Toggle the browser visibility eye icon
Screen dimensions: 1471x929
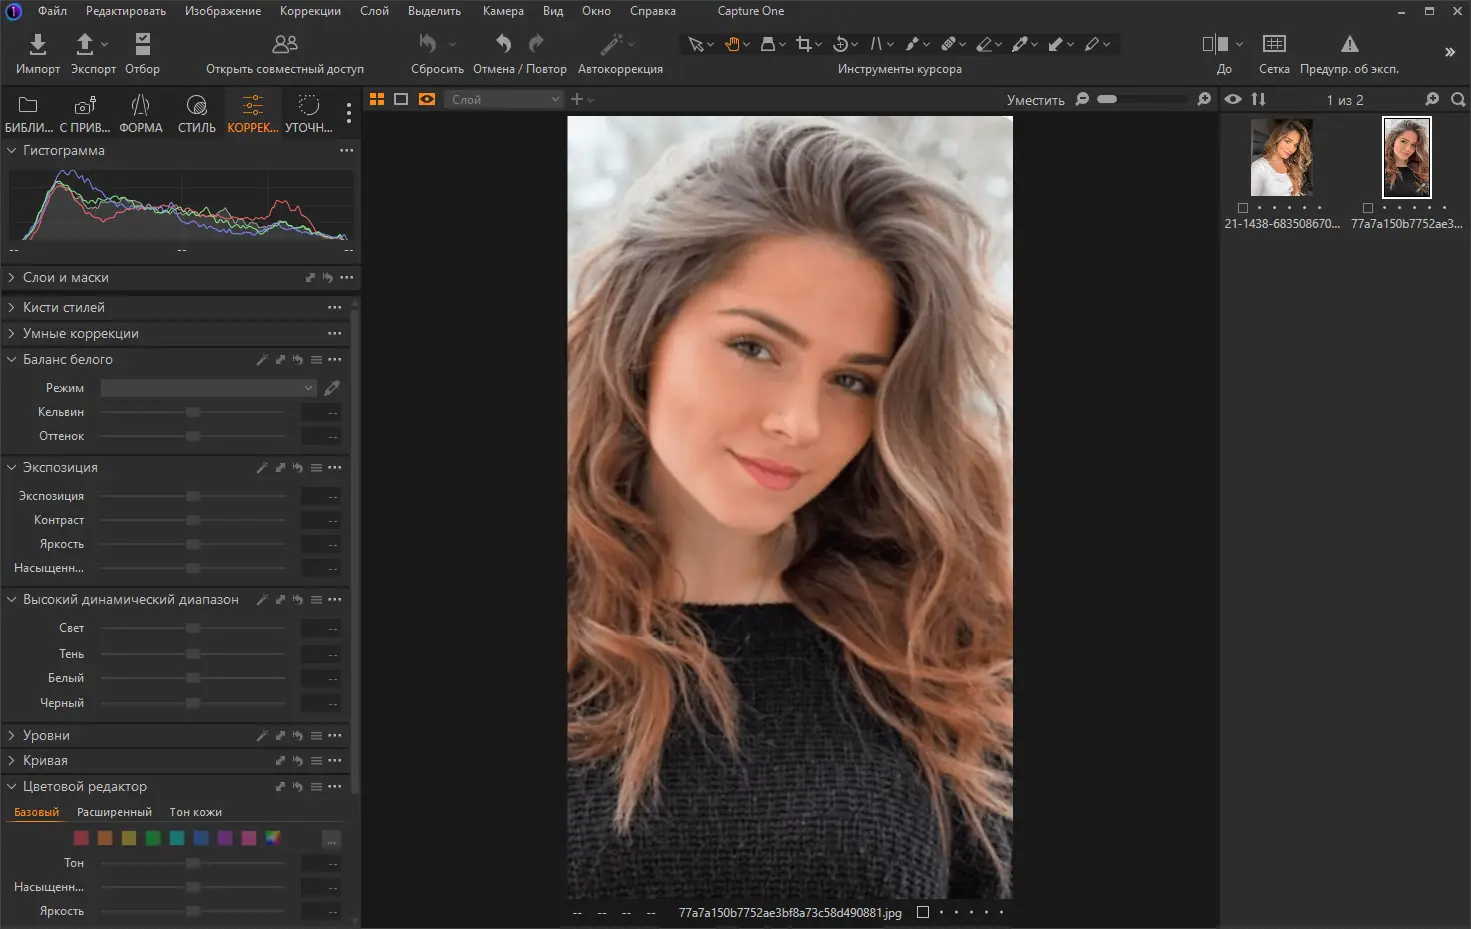coord(1233,99)
